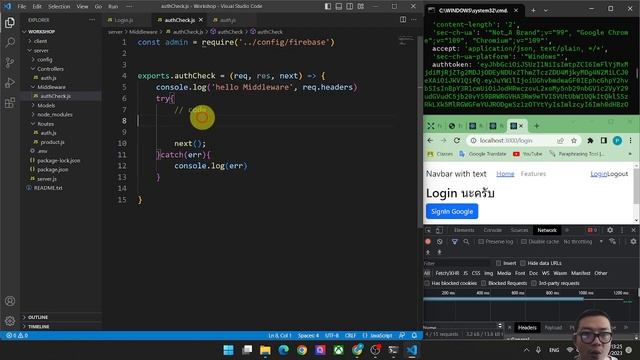Show errors and warnings in status bar
Viewport: 640px width, 360px height.
point(17,336)
